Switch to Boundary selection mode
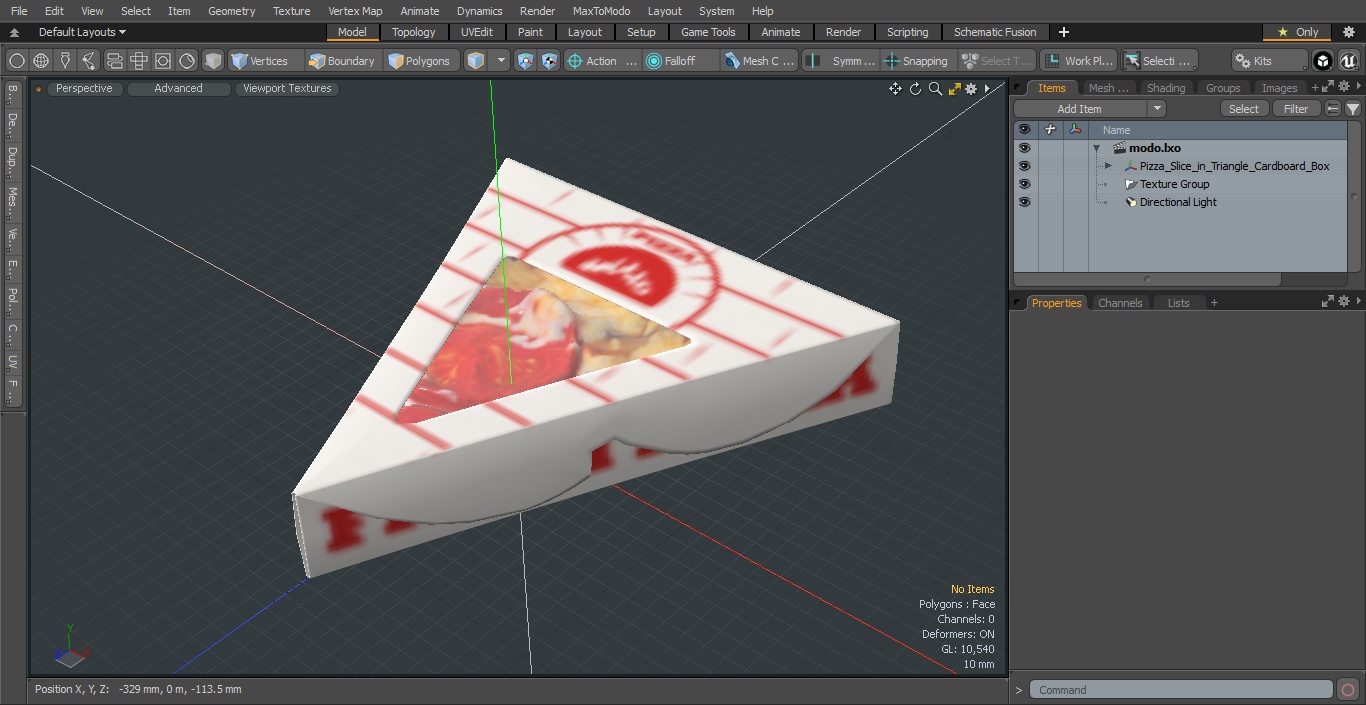The width and height of the screenshot is (1366, 705). (x=342, y=61)
